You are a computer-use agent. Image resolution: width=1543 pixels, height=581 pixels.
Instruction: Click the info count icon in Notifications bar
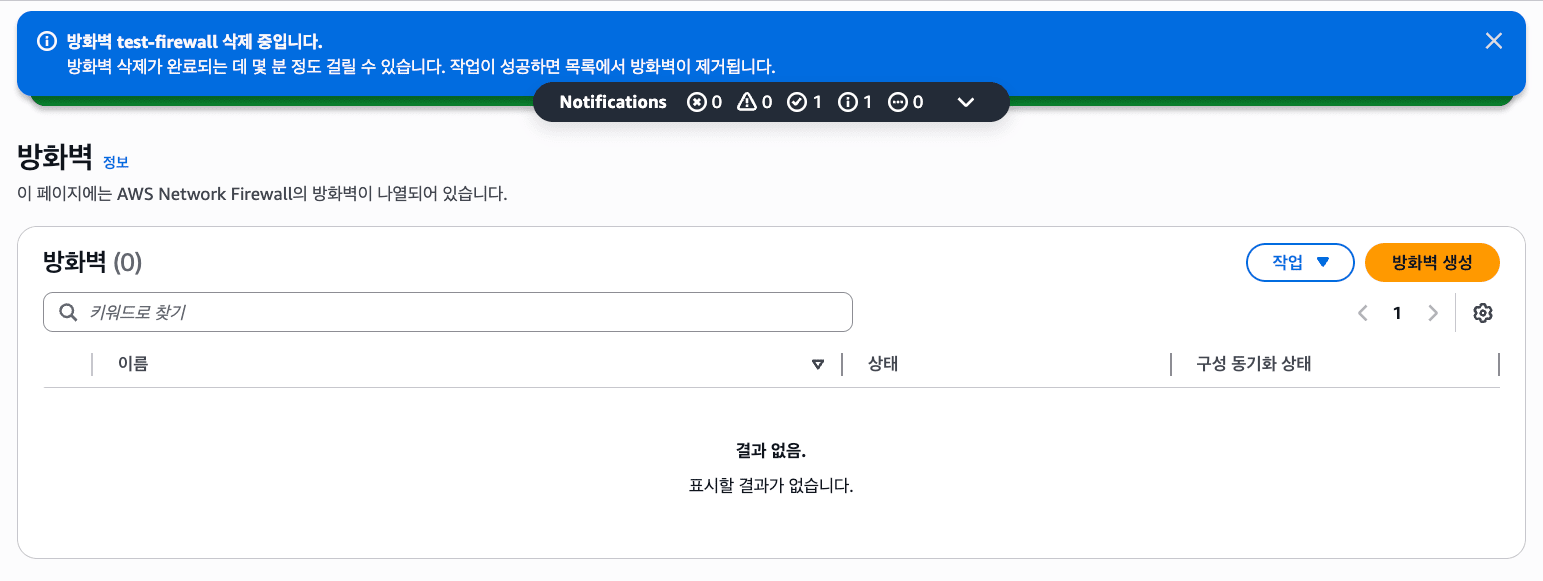(848, 102)
